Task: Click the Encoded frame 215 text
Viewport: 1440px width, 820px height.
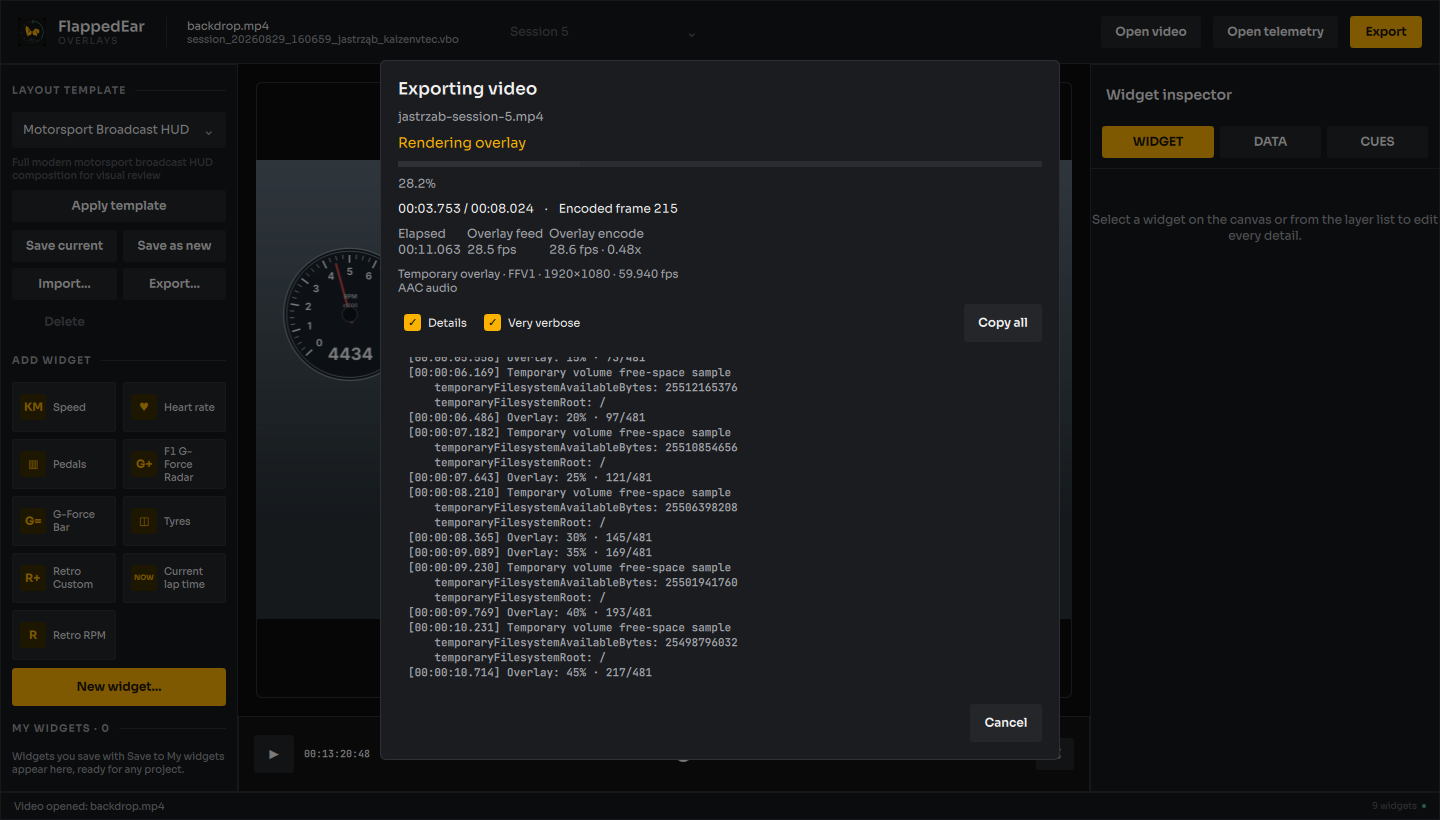Action: point(618,209)
